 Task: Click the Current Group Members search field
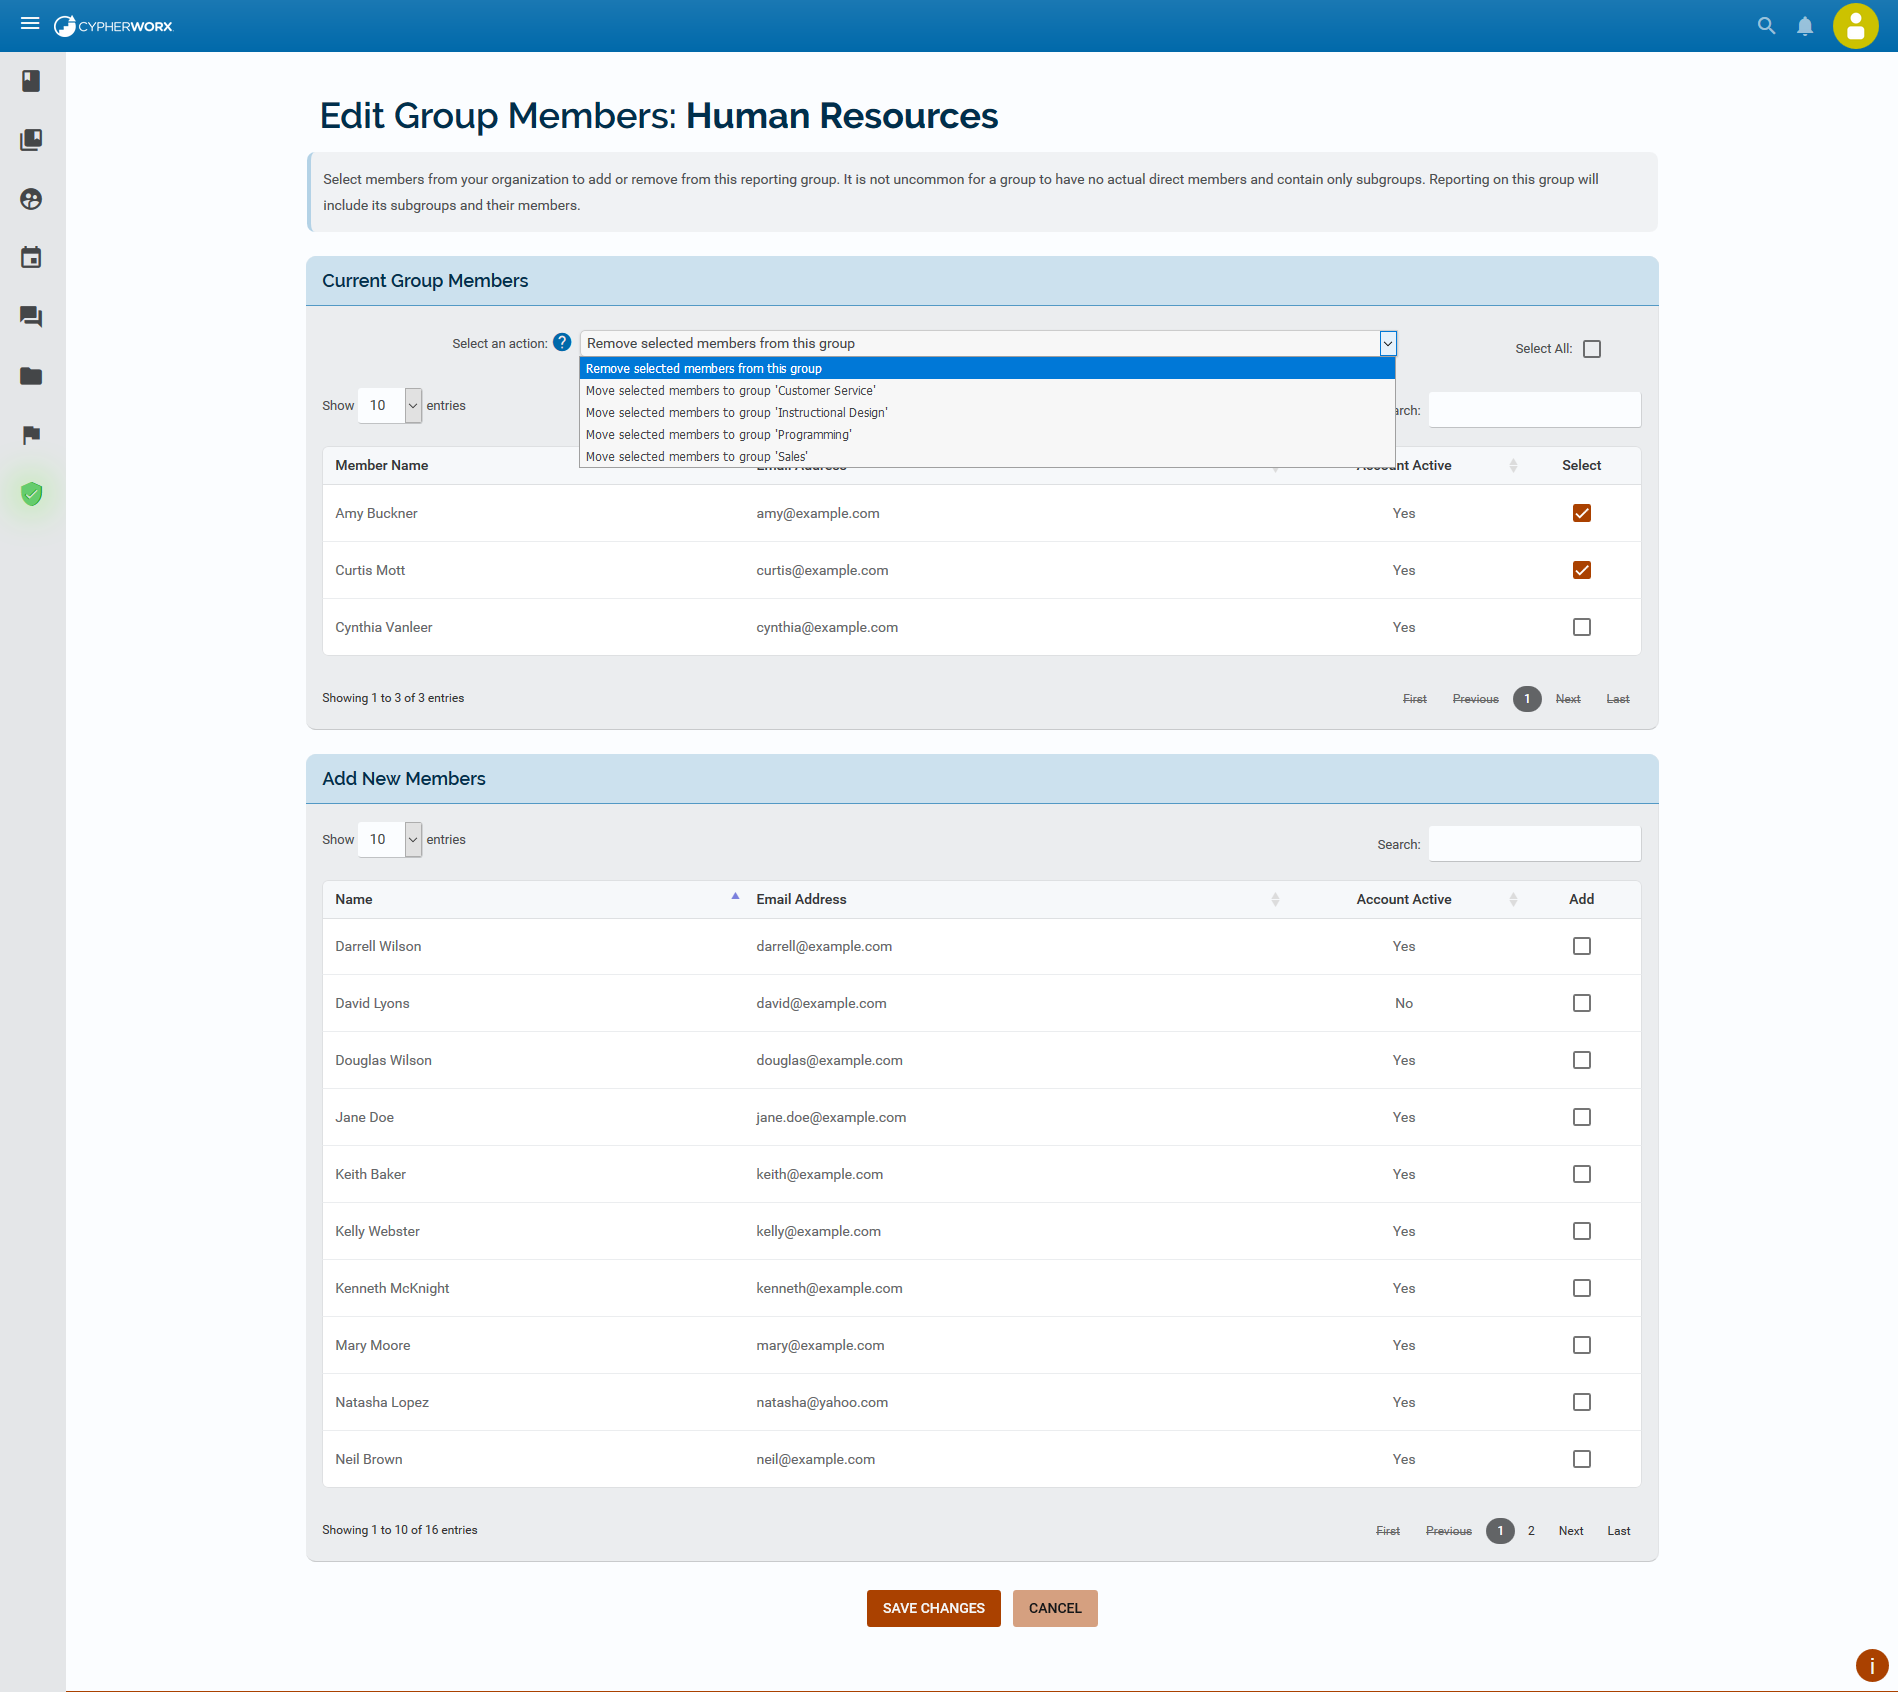(x=1534, y=410)
